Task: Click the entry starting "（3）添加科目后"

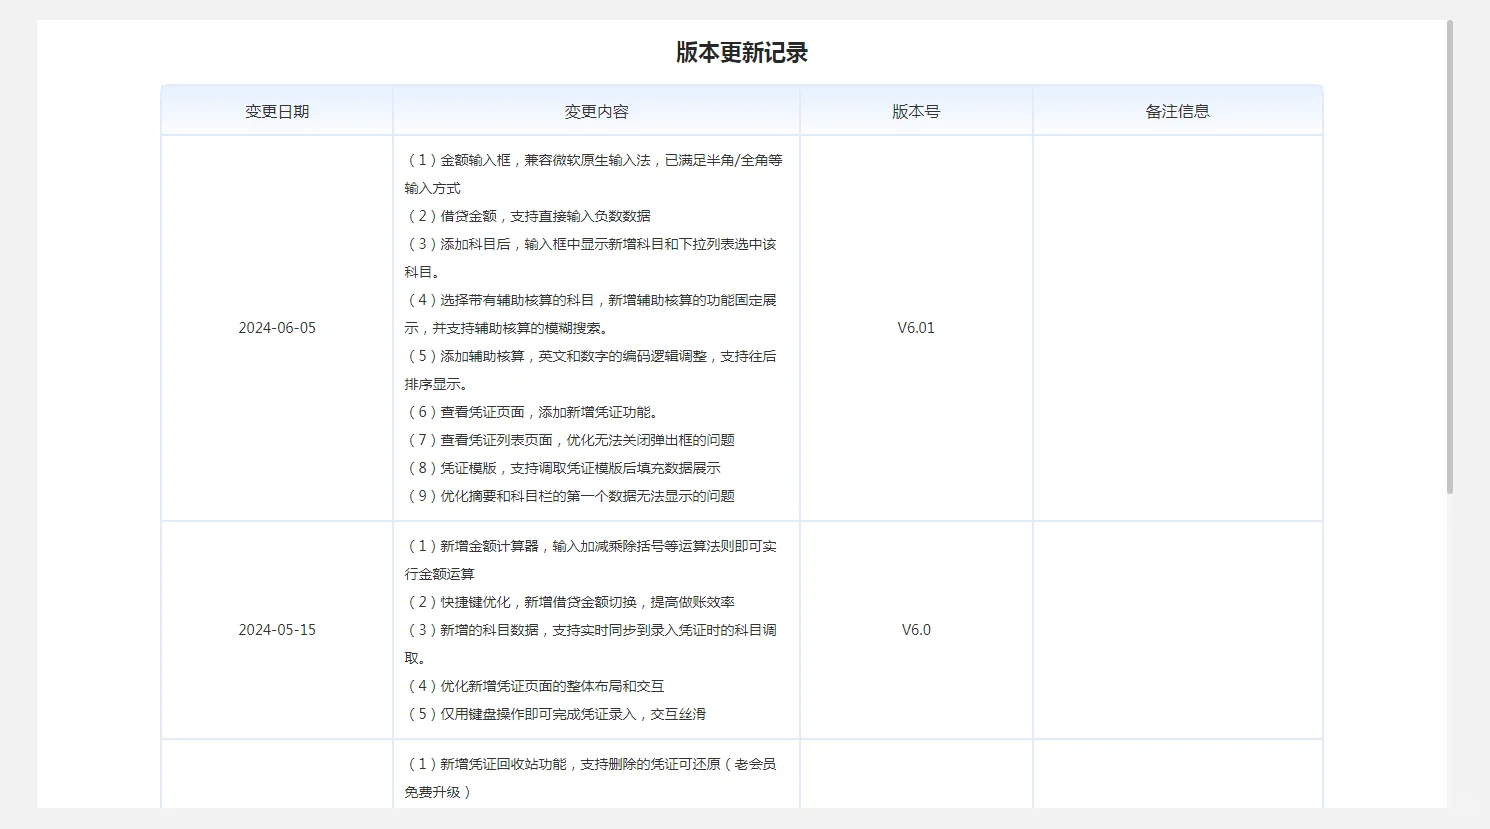Action: click(591, 258)
